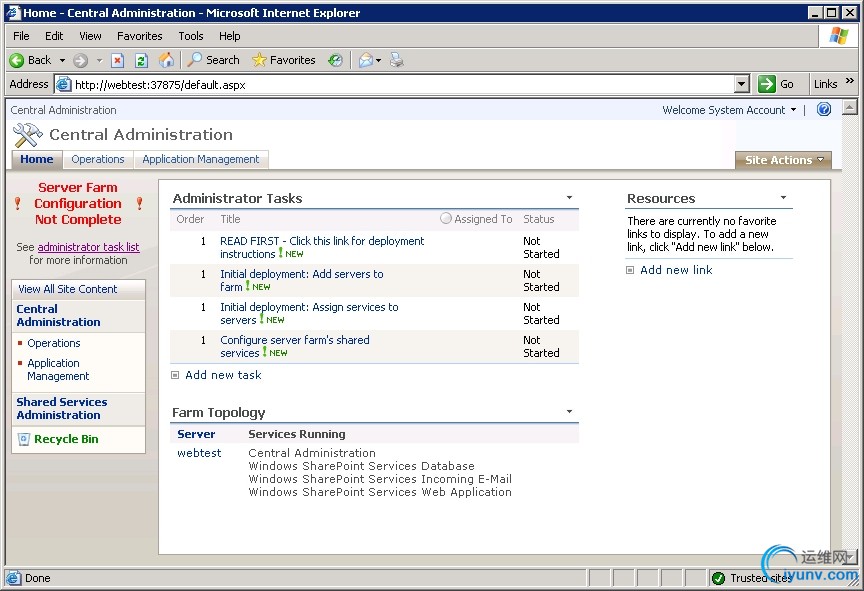Viewport: 864px width, 591px height.
Task: Click the Assigned To column icon
Action: [446, 219]
